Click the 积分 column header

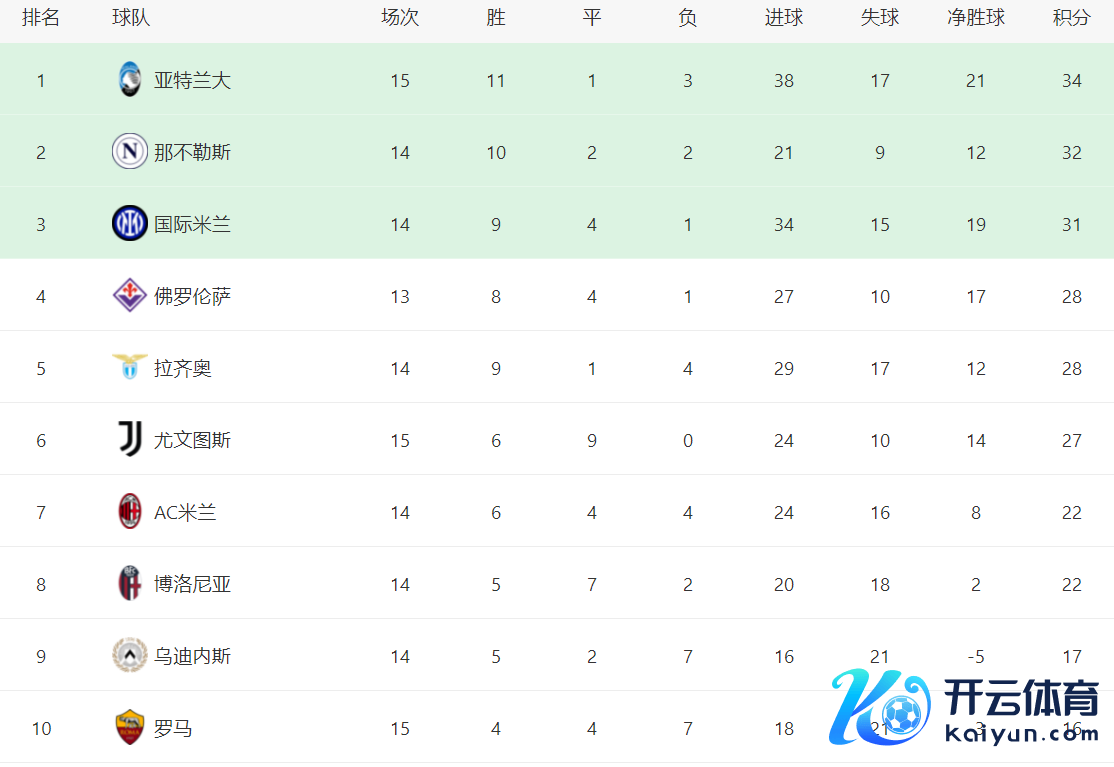[1072, 18]
